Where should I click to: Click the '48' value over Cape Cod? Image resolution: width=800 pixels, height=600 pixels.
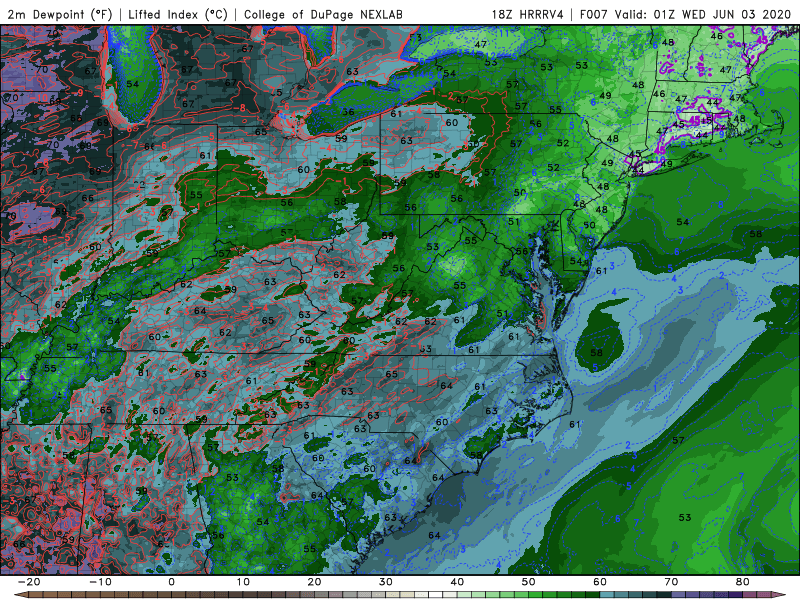click(x=739, y=119)
